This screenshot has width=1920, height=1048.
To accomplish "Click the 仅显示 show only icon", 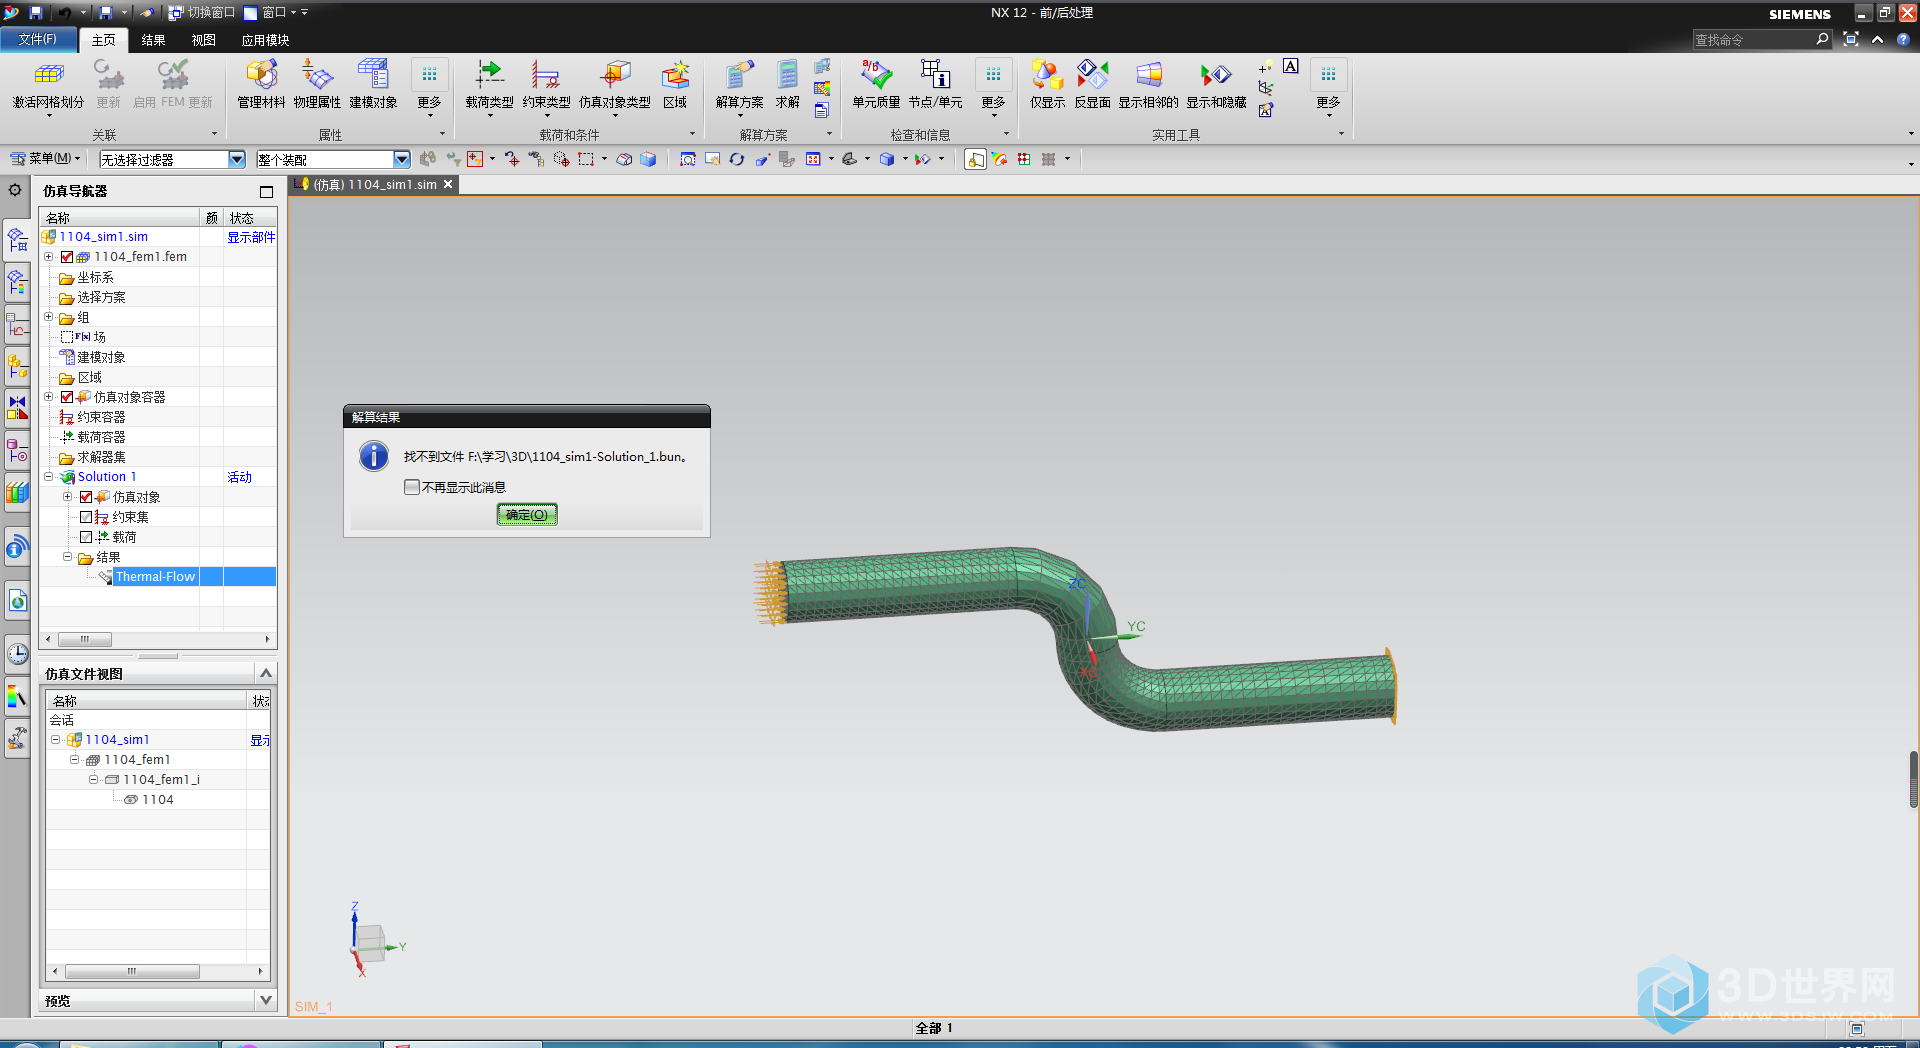I will pyautogui.click(x=1047, y=75).
